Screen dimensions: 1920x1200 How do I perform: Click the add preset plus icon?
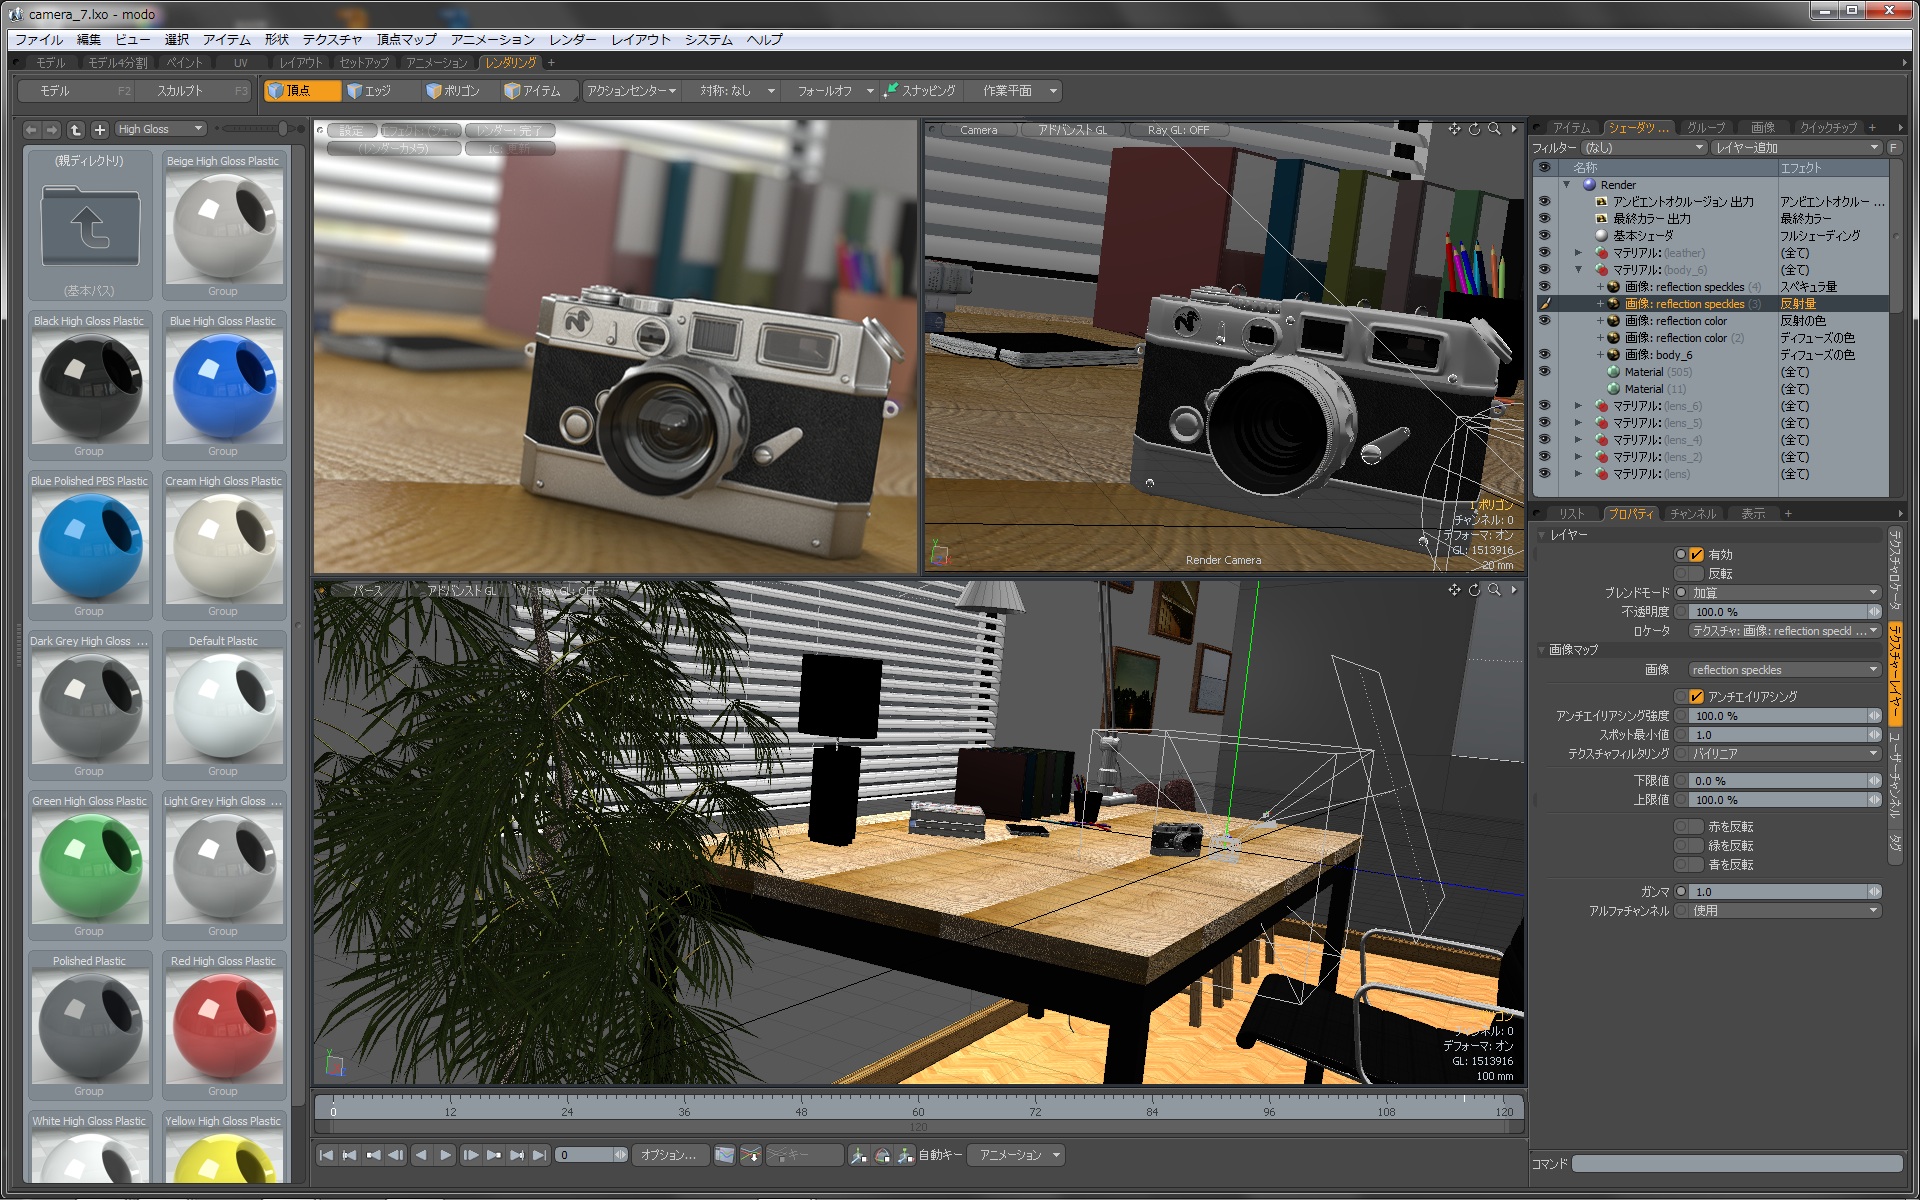tap(99, 129)
